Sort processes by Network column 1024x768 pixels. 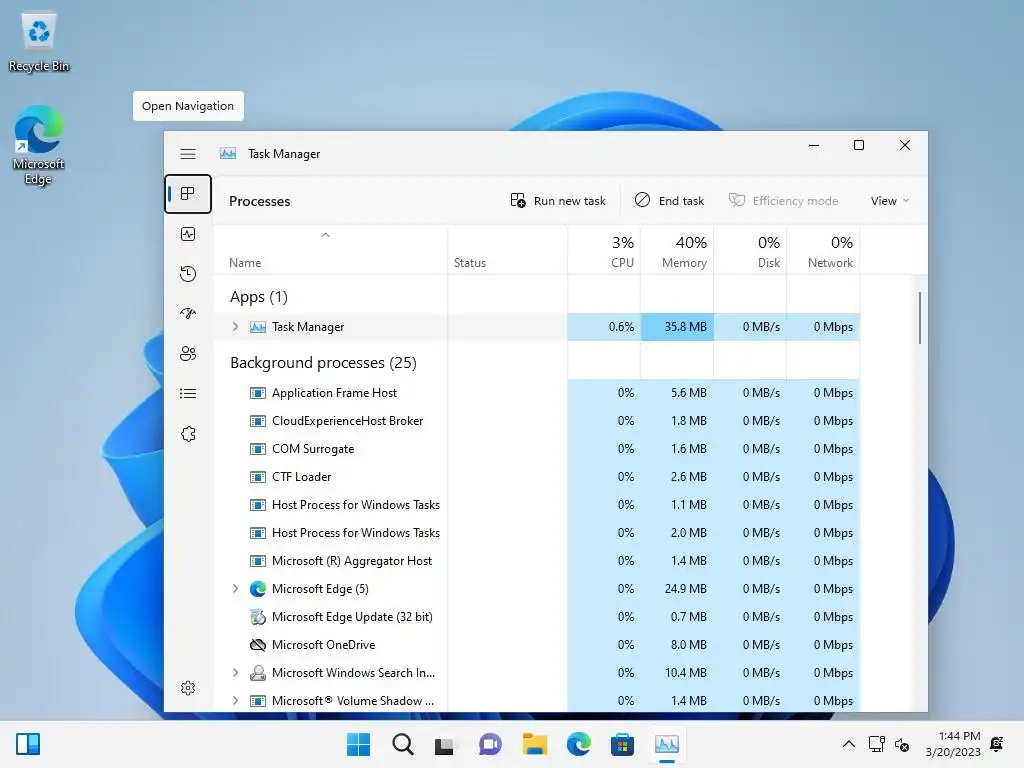tap(824, 250)
